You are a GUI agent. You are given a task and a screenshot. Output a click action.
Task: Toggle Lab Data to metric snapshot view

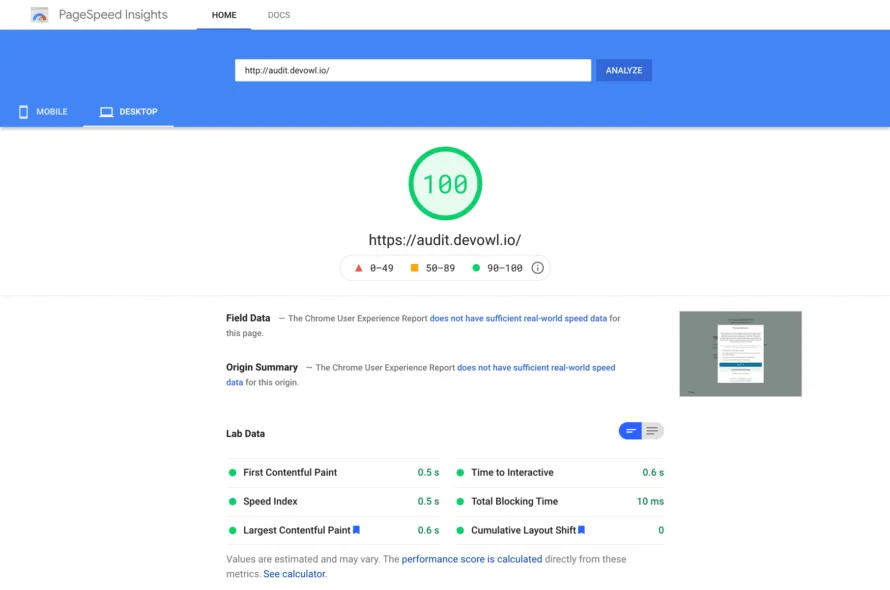coord(632,430)
